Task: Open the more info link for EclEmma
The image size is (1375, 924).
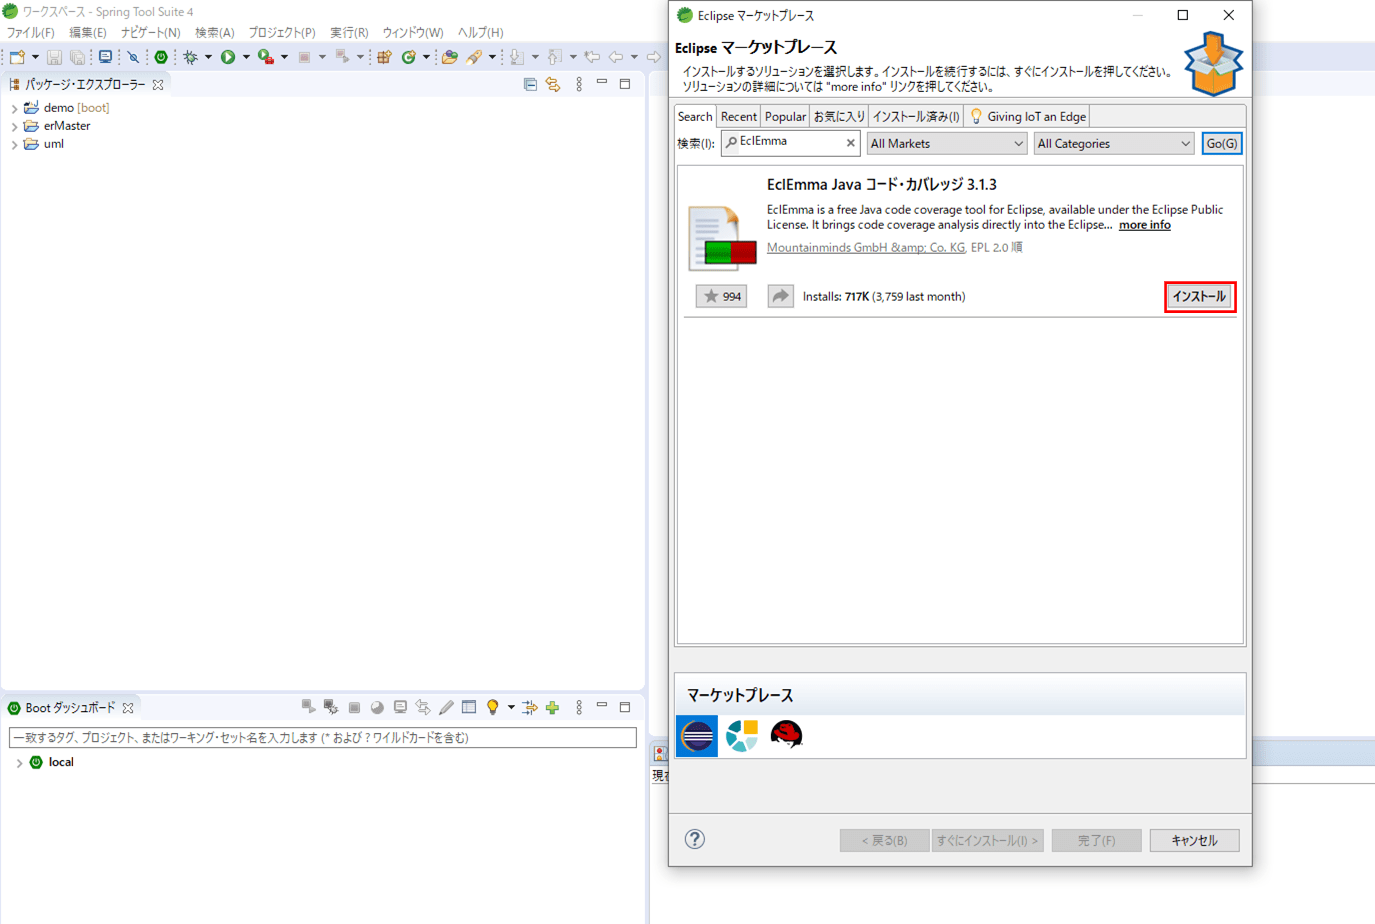Action: 1145,225
